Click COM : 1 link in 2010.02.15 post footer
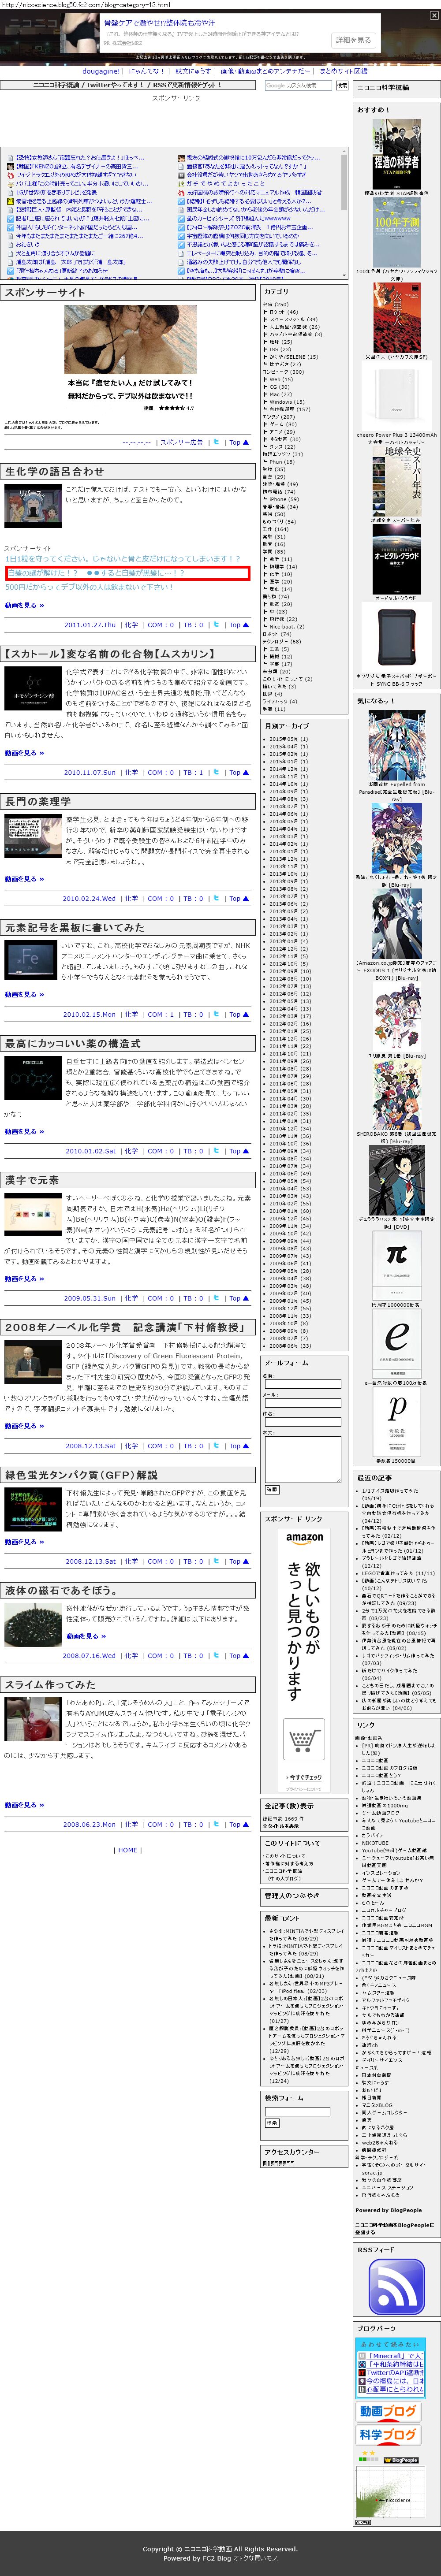441x2576 pixels. tap(160, 1014)
